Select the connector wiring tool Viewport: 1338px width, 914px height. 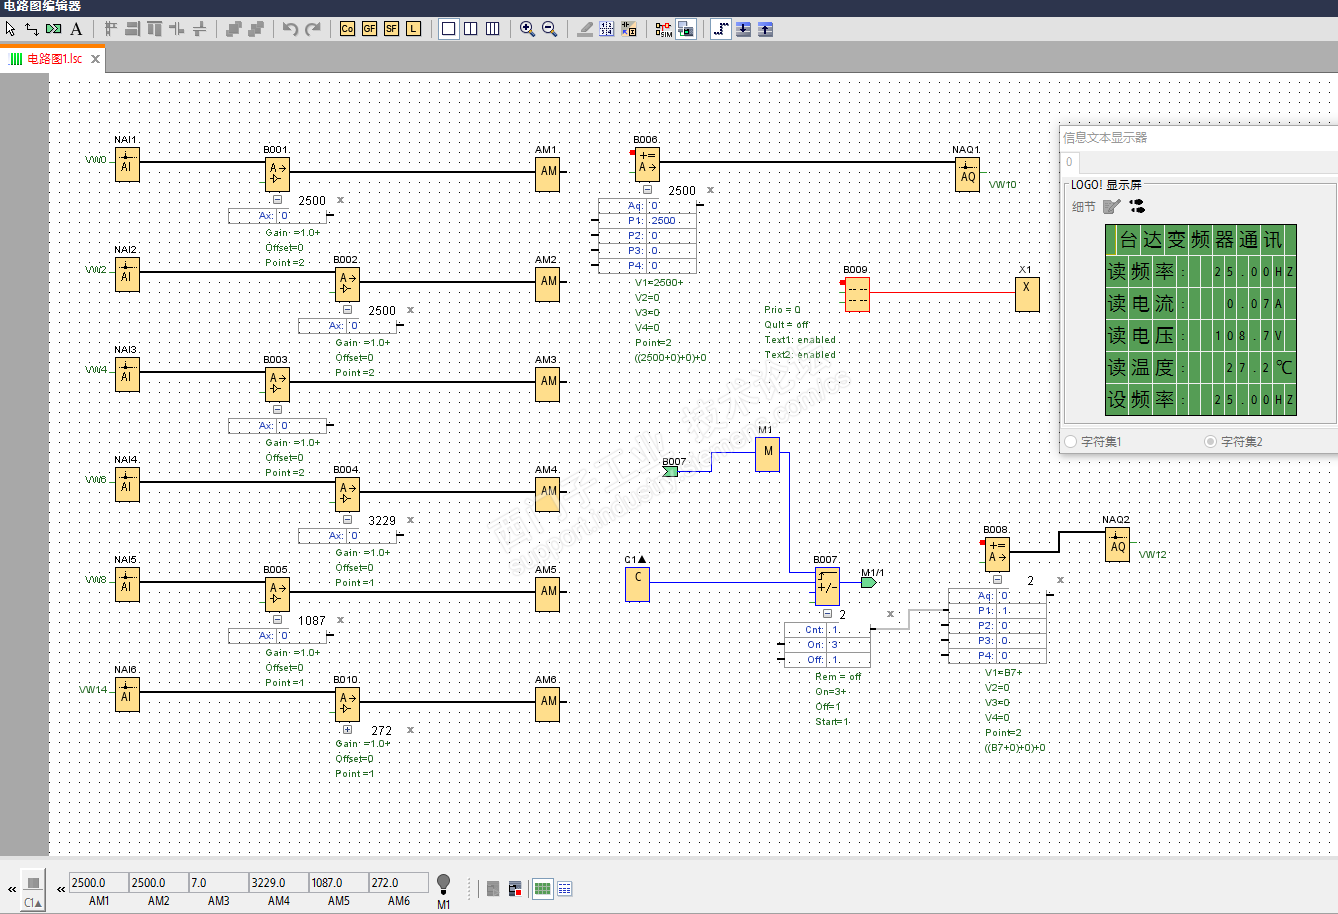click(32, 29)
